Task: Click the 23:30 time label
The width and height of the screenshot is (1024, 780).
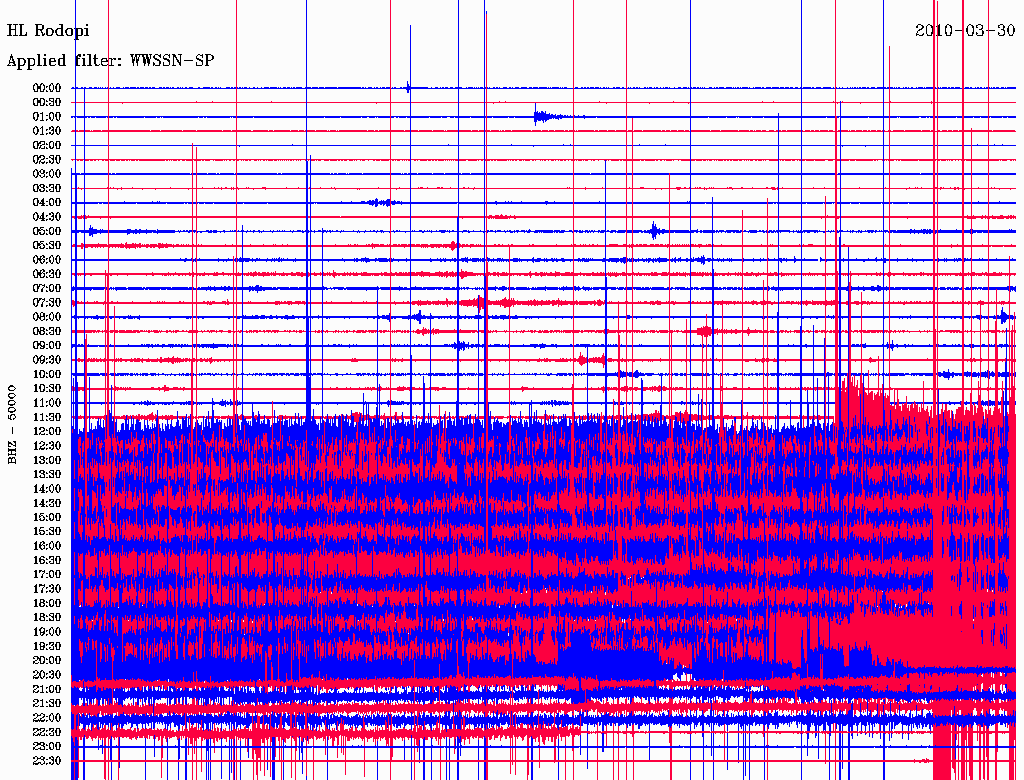Action: click(x=47, y=761)
